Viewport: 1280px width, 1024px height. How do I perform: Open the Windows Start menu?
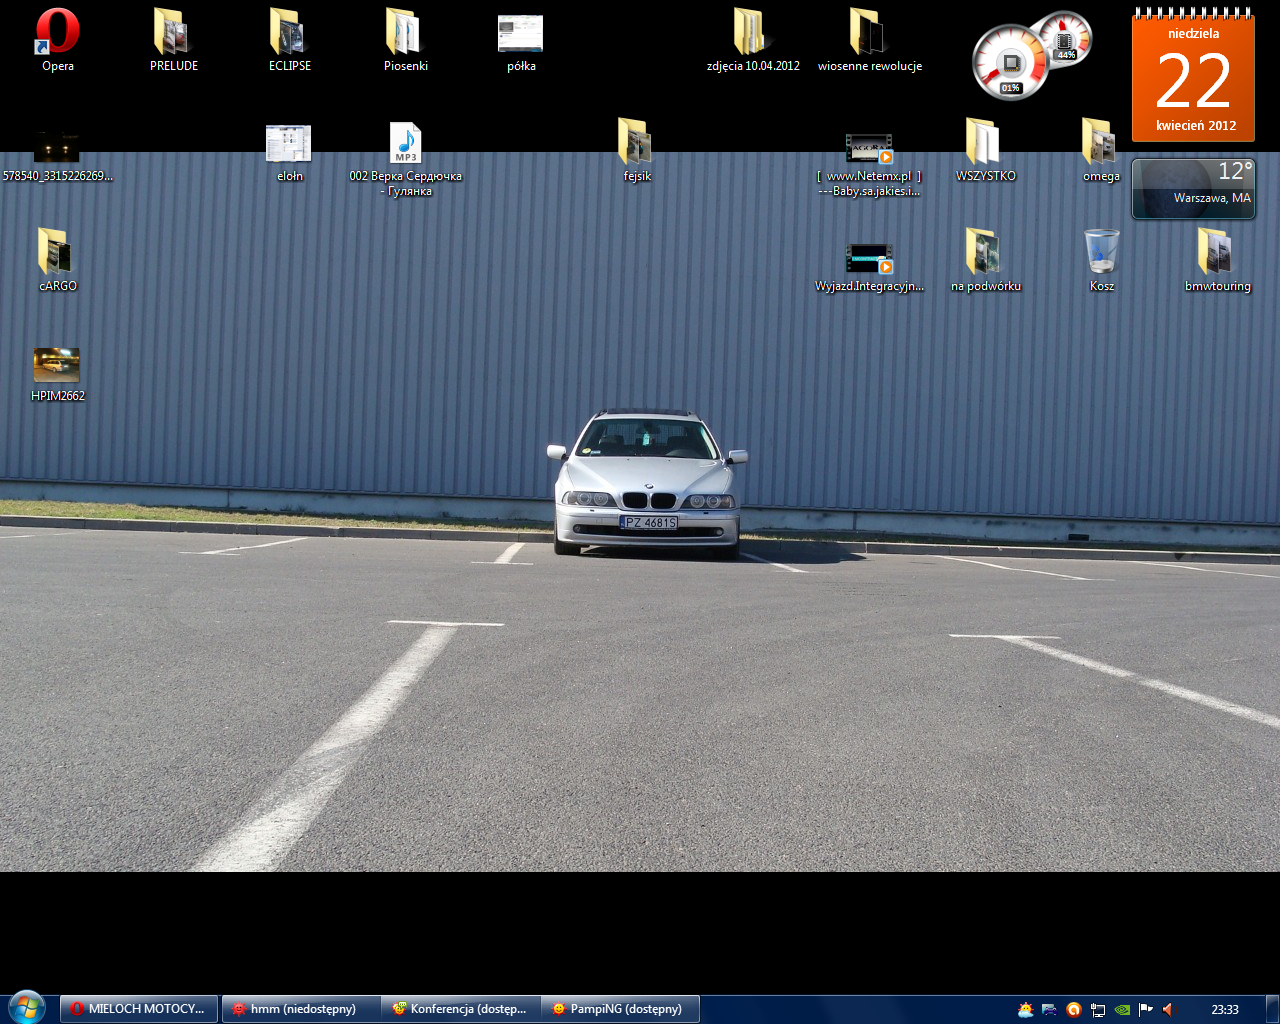pos(26,1007)
